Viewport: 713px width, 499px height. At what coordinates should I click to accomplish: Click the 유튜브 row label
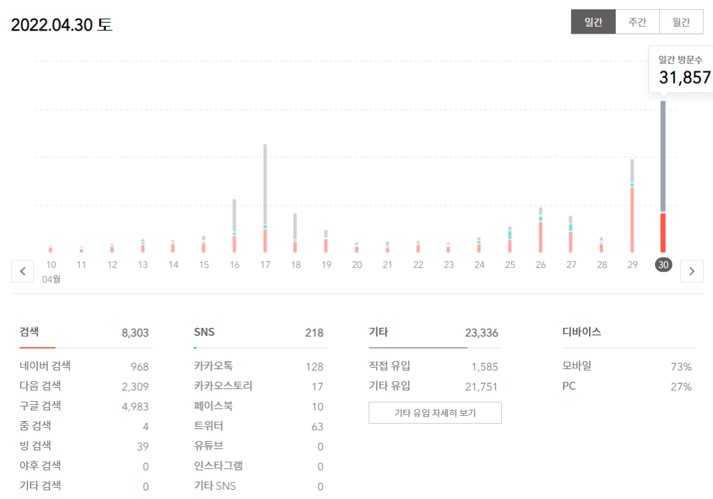click(x=209, y=446)
